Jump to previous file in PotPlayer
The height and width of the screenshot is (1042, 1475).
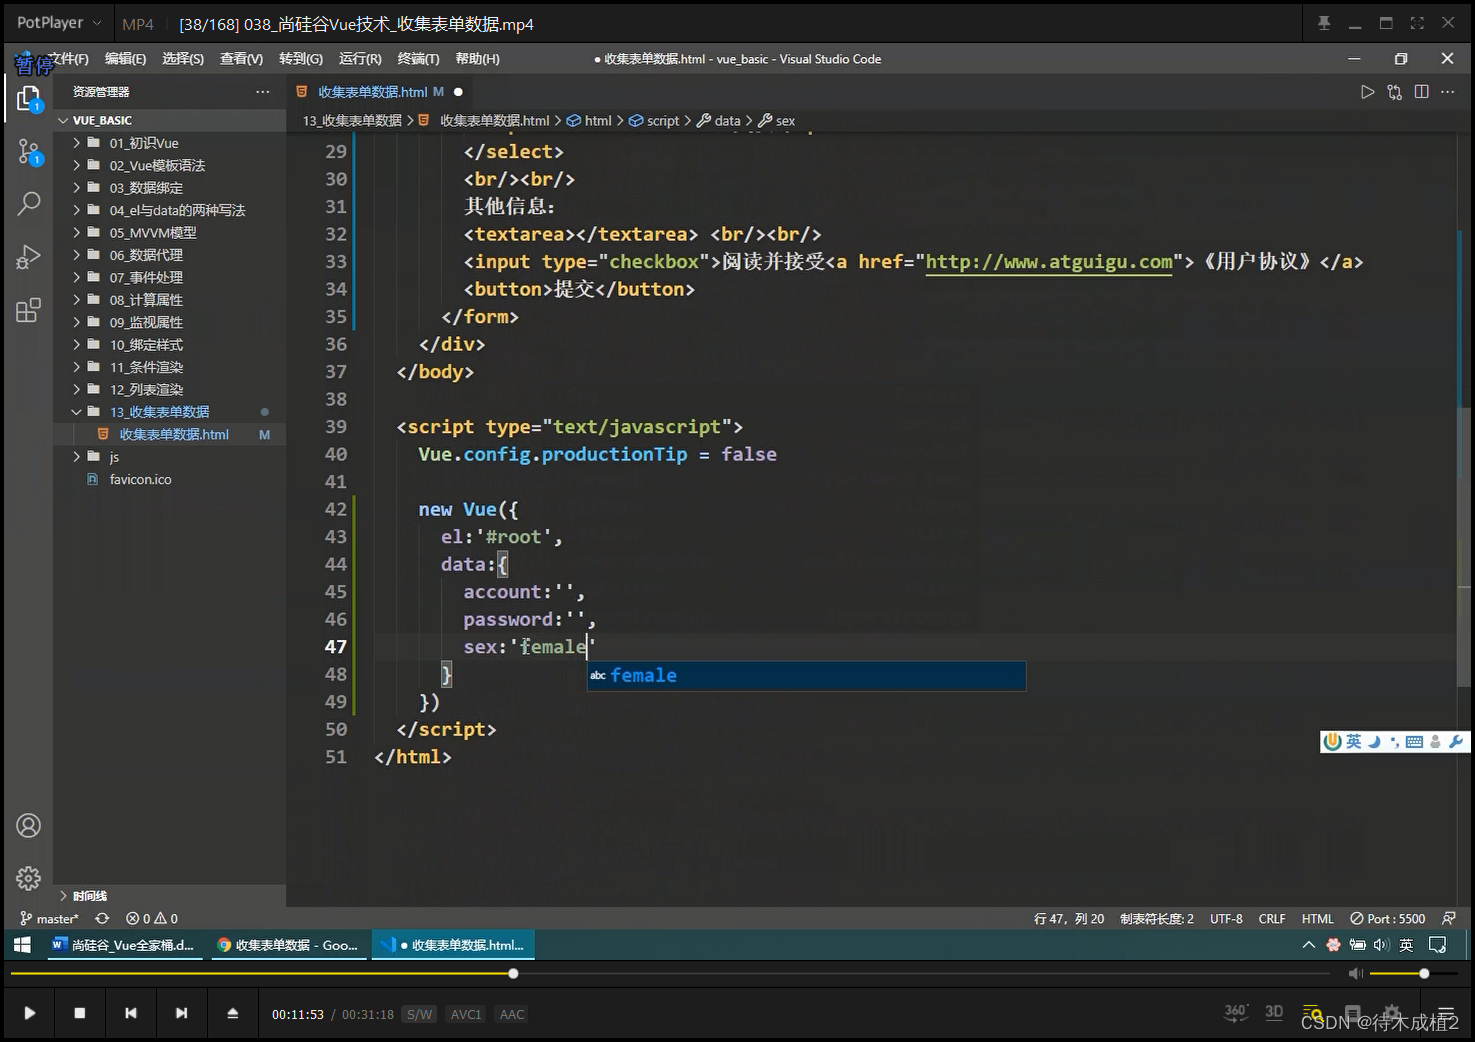click(x=131, y=1013)
